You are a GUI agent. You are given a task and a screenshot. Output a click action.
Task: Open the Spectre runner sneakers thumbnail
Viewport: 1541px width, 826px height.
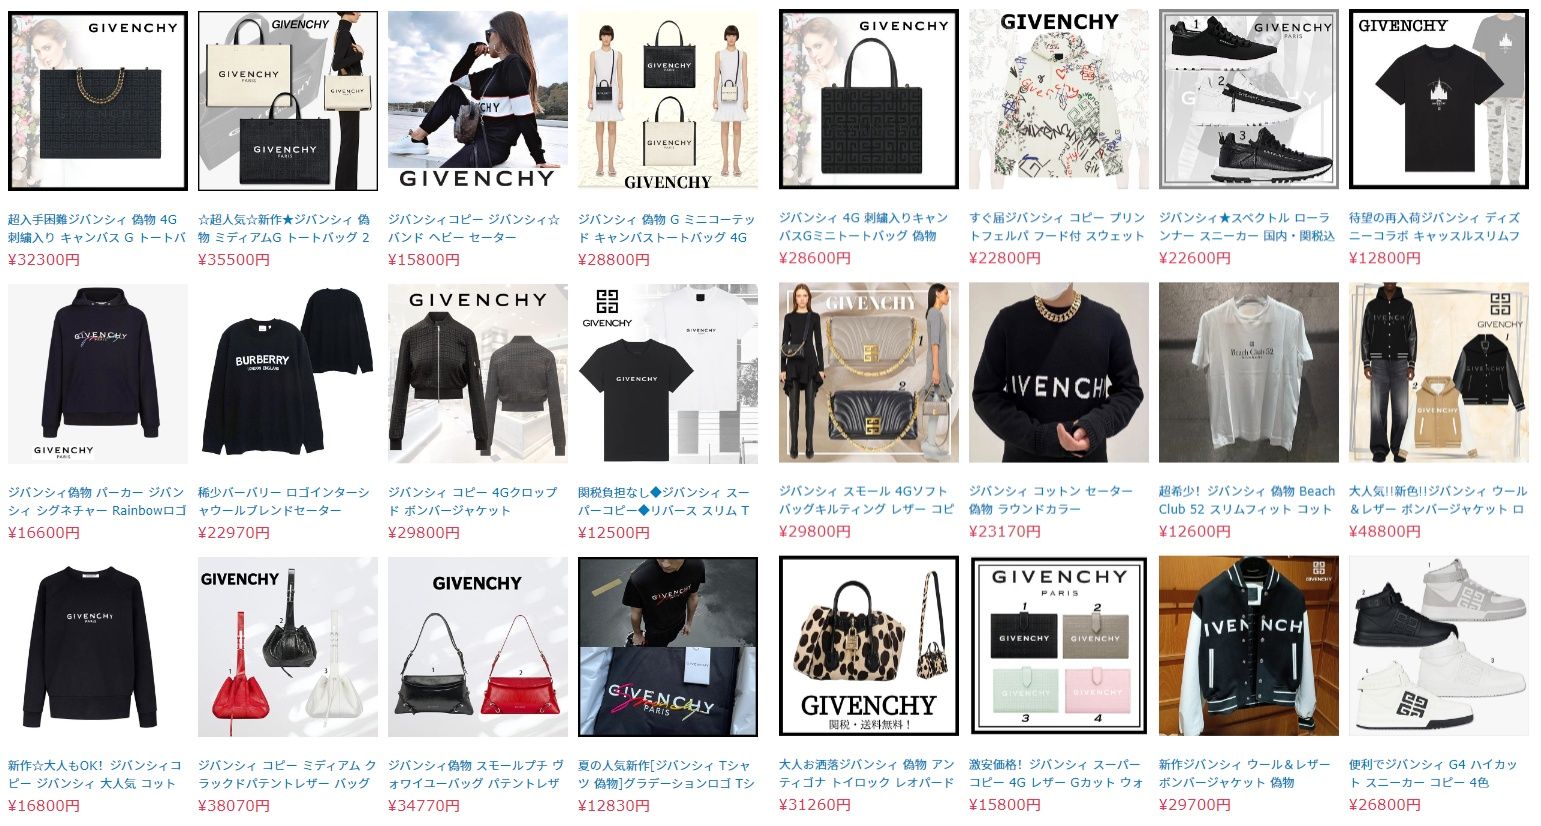click(x=1249, y=100)
